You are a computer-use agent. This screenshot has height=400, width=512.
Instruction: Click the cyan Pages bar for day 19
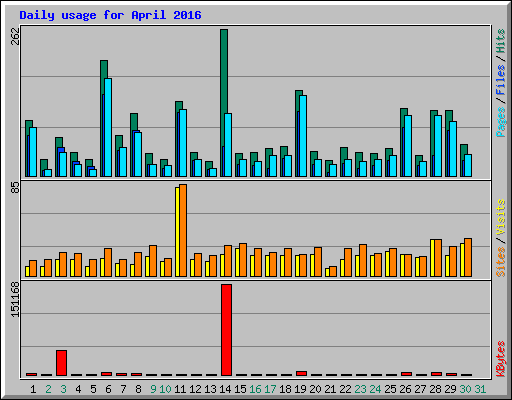point(303,136)
